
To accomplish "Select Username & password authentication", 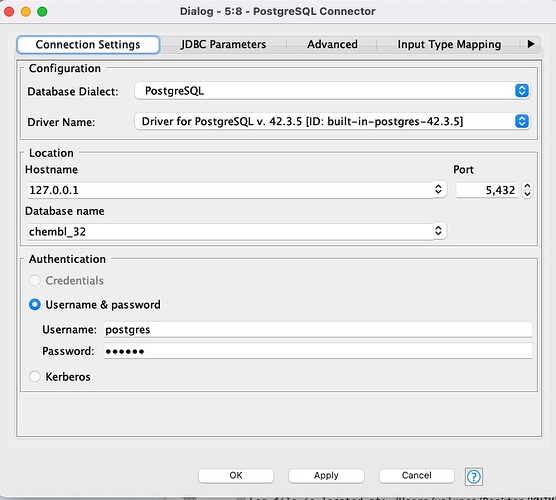I will pyautogui.click(x=35, y=304).
